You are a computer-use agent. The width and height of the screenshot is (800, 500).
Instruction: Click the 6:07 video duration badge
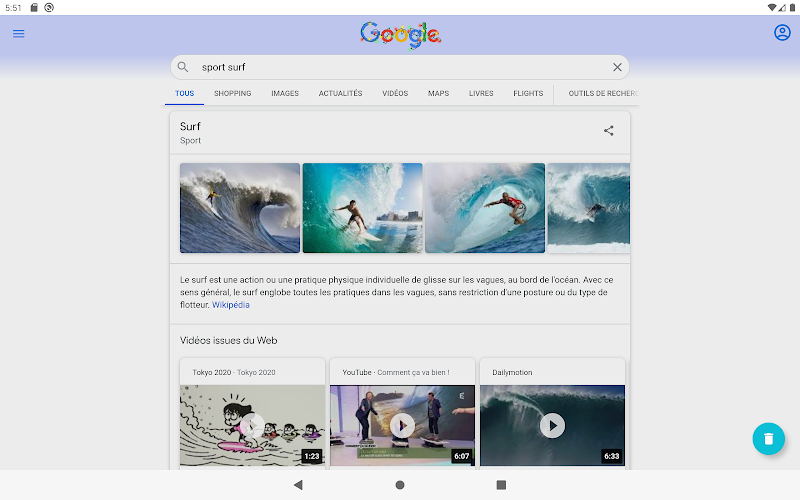point(461,456)
